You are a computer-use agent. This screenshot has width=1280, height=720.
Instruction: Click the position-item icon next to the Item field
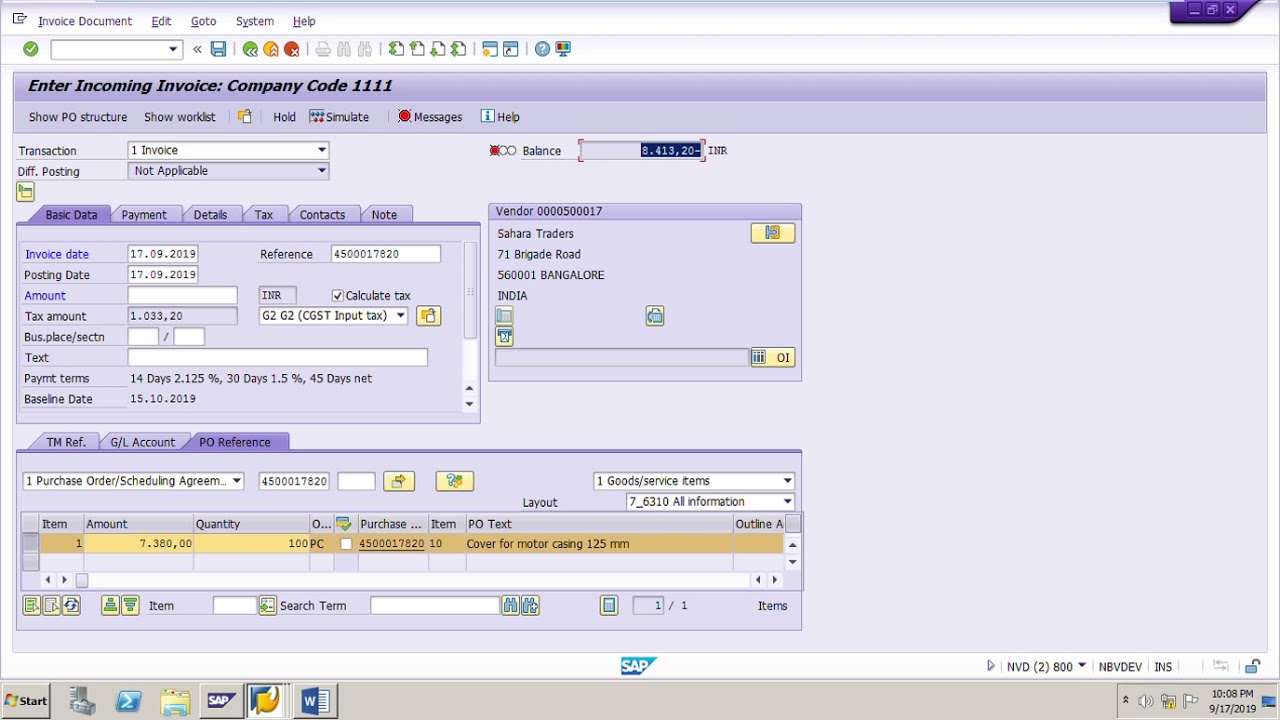(x=267, y=605)
